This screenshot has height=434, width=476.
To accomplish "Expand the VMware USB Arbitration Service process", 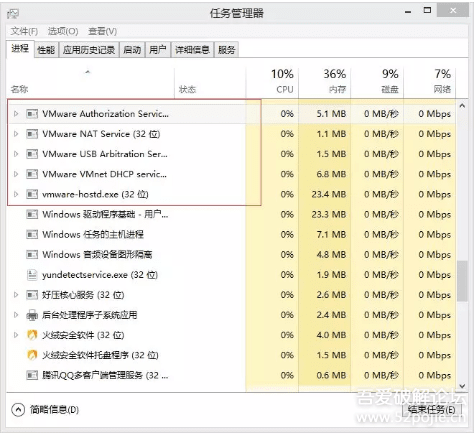I will click(x=16, y=154).
